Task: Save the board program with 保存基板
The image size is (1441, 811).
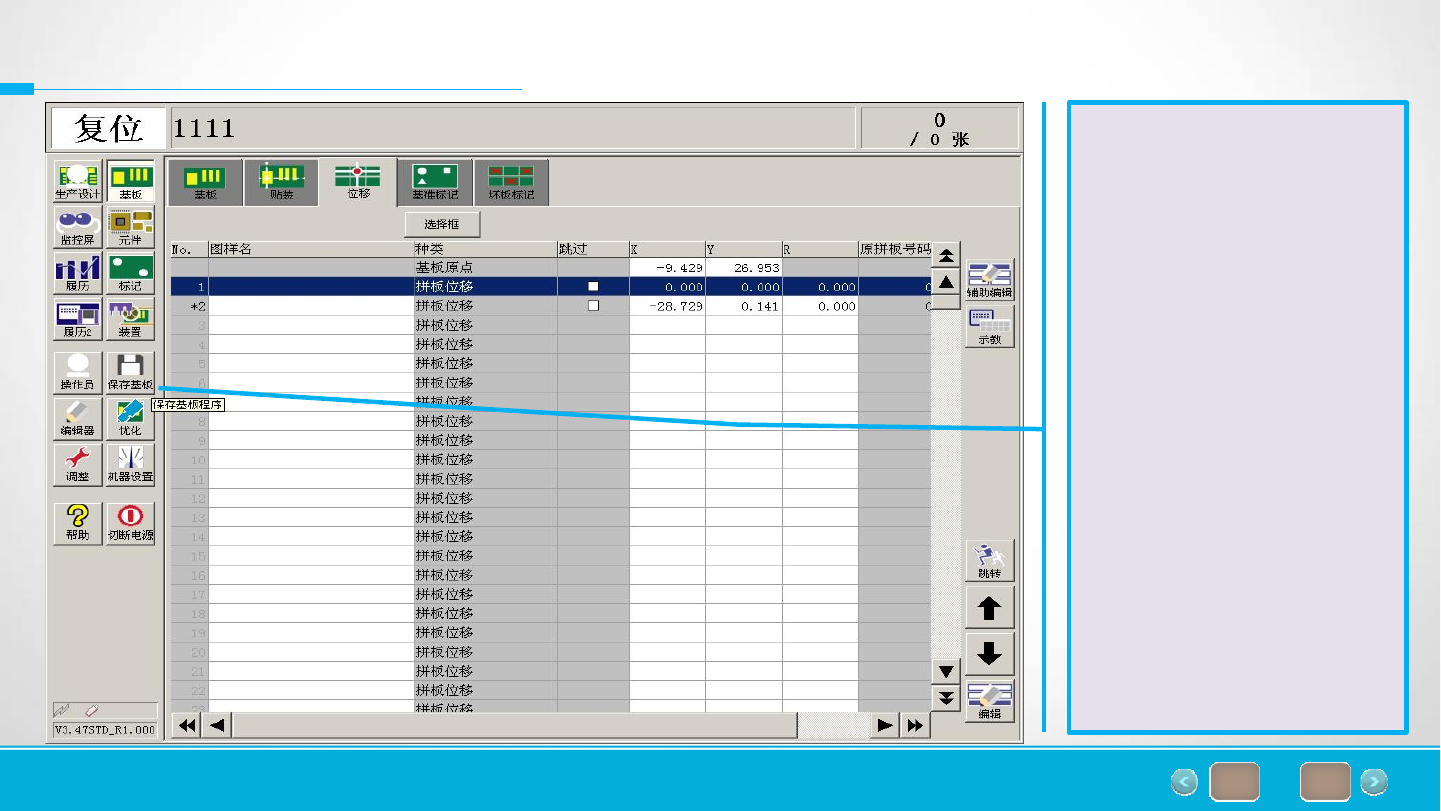Action: coord(130,372)
